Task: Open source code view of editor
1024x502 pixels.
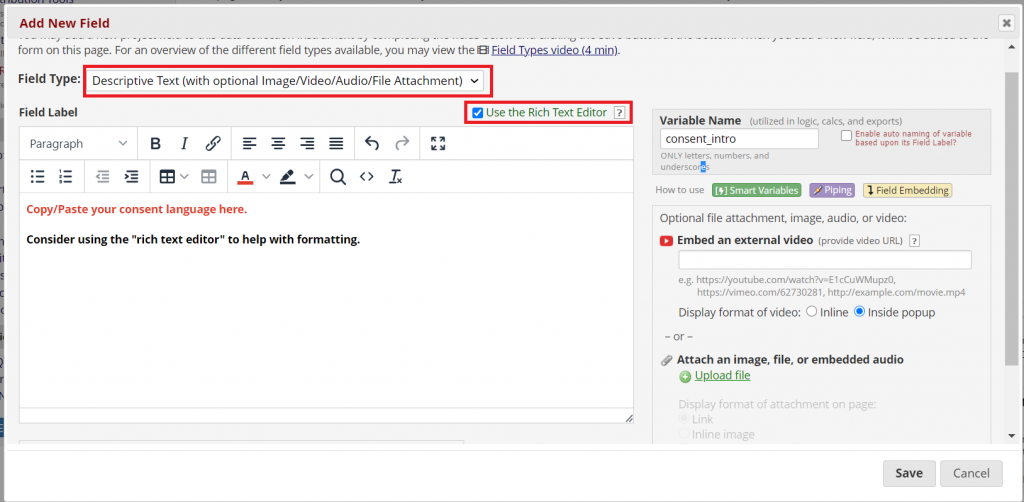Action: click(x=367, y=177)
